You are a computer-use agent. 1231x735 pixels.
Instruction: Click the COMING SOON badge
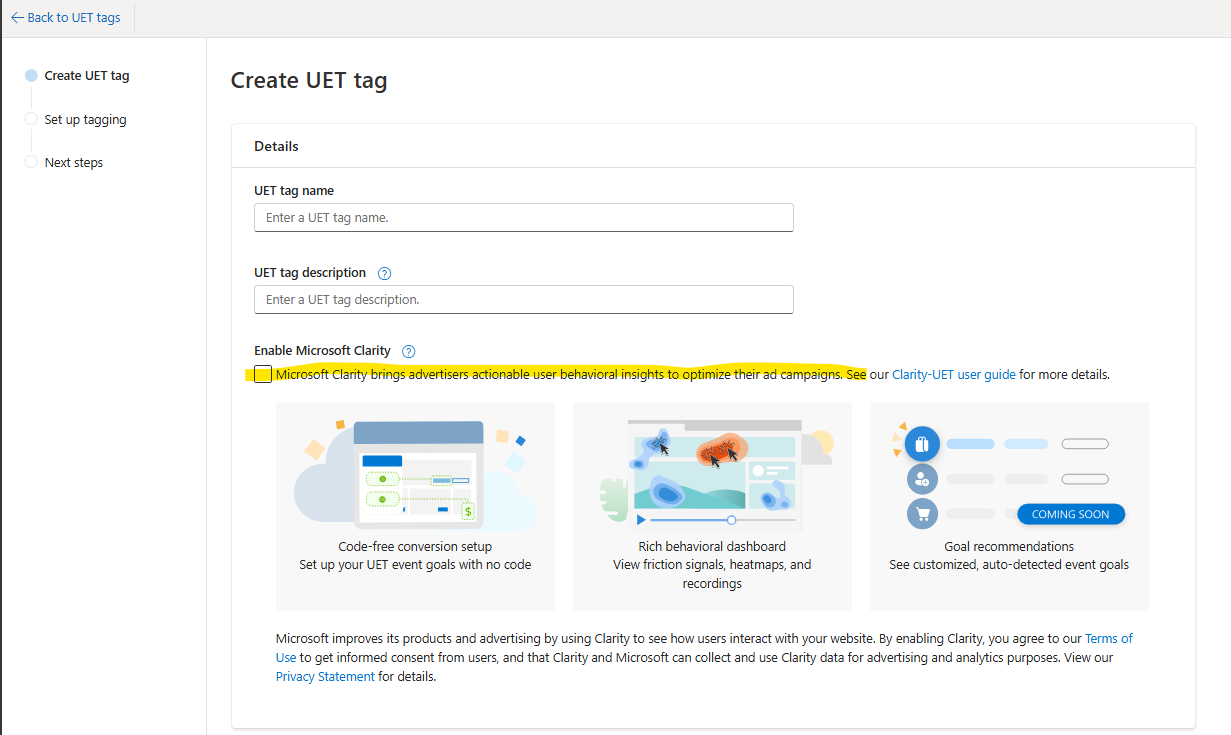coord(1071,514)
